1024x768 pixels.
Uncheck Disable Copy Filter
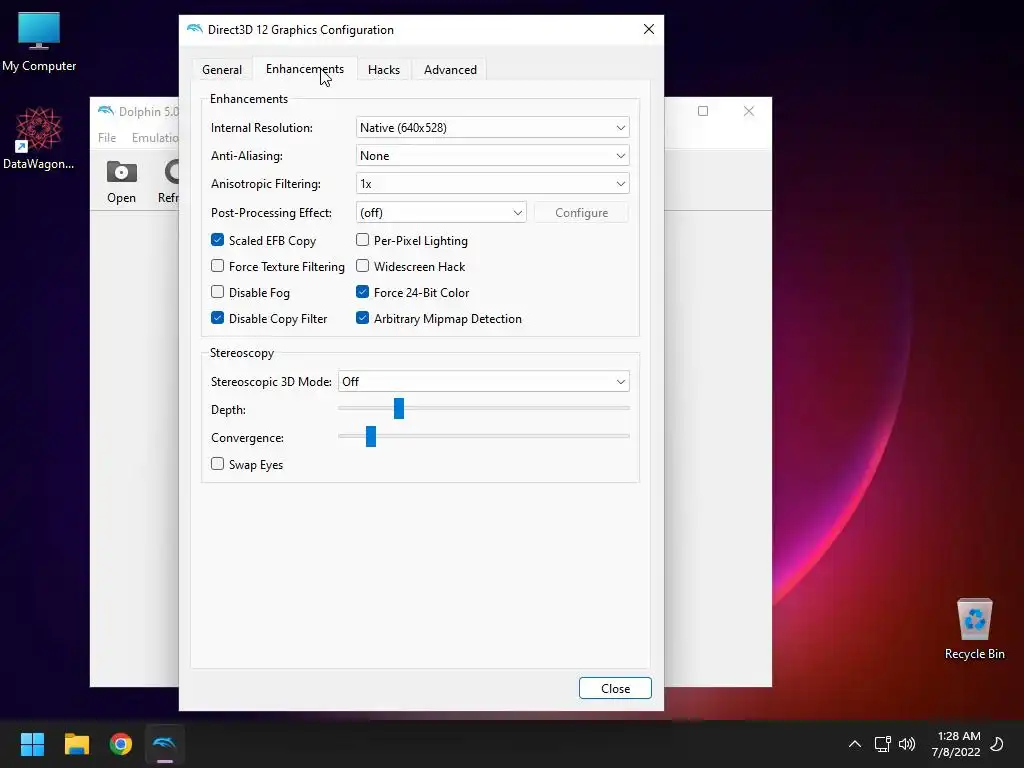click(217, 318)
